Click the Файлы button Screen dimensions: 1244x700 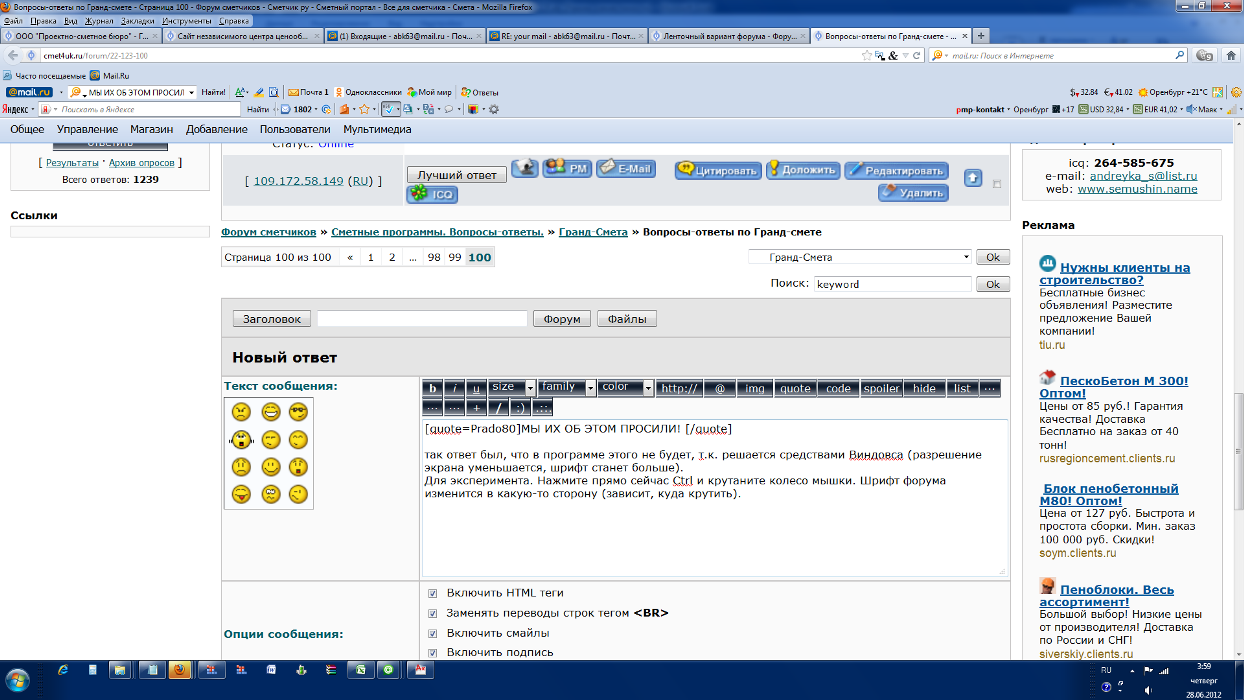627,319
